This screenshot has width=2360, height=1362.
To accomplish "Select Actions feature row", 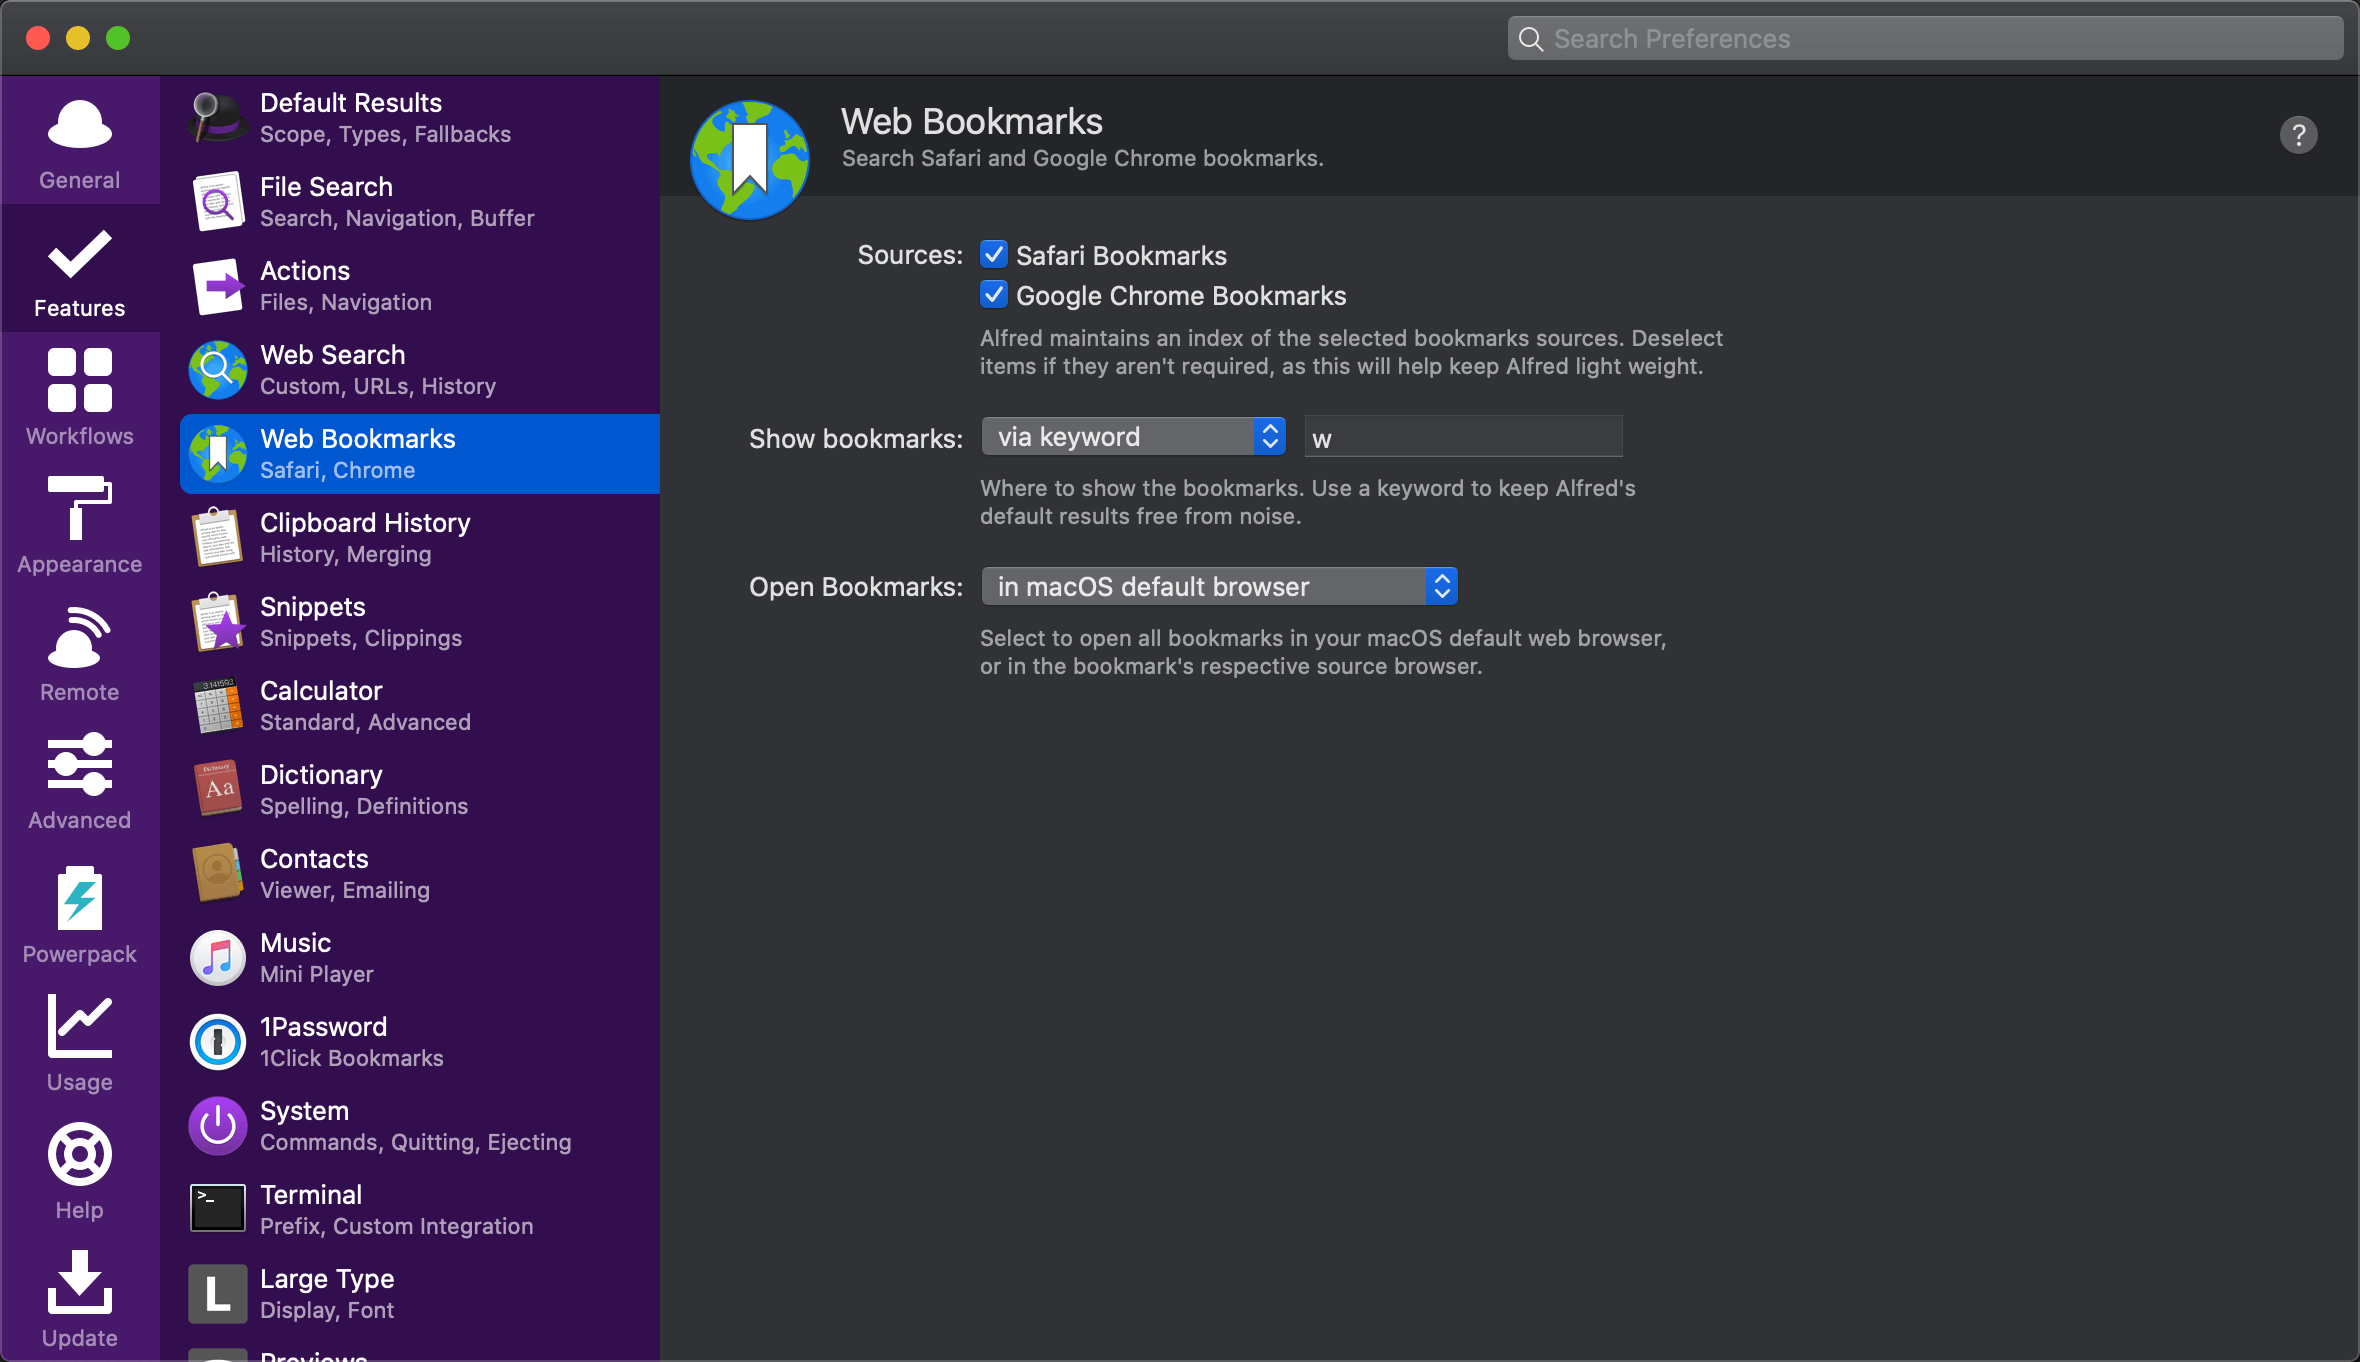I will (x=420, y=286).
